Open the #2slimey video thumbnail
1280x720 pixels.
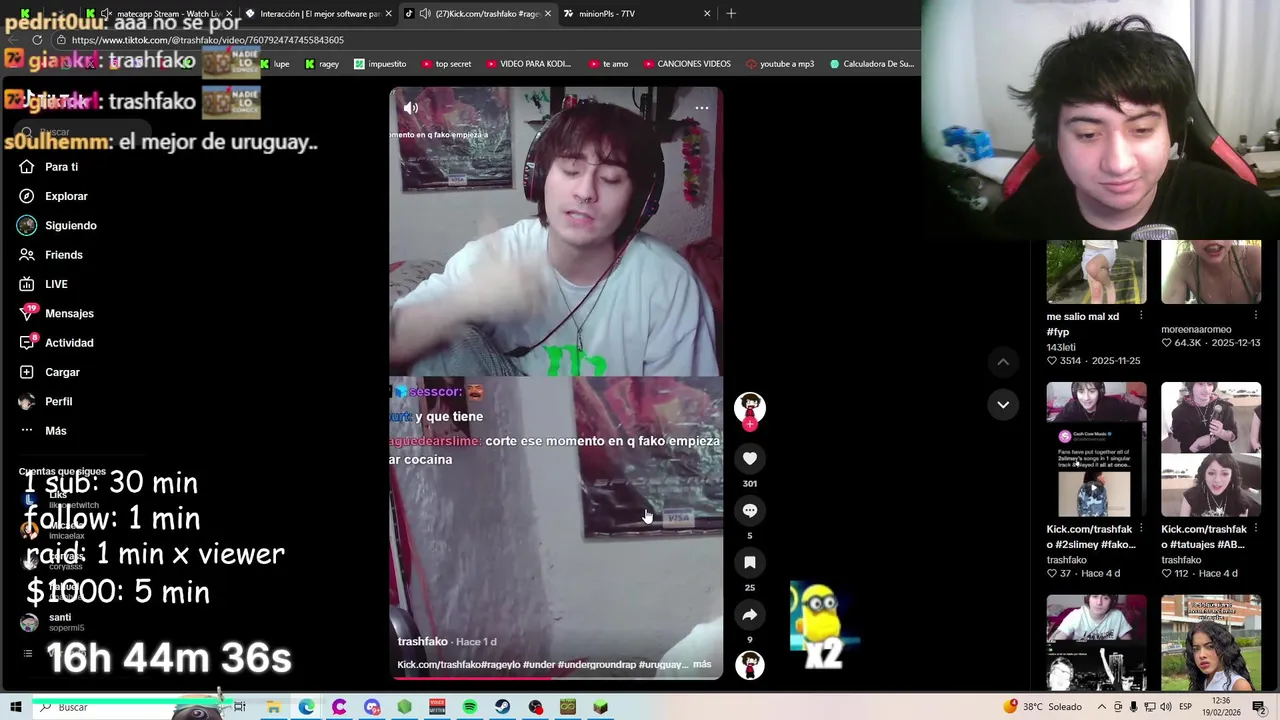[x=1096, y=449]
